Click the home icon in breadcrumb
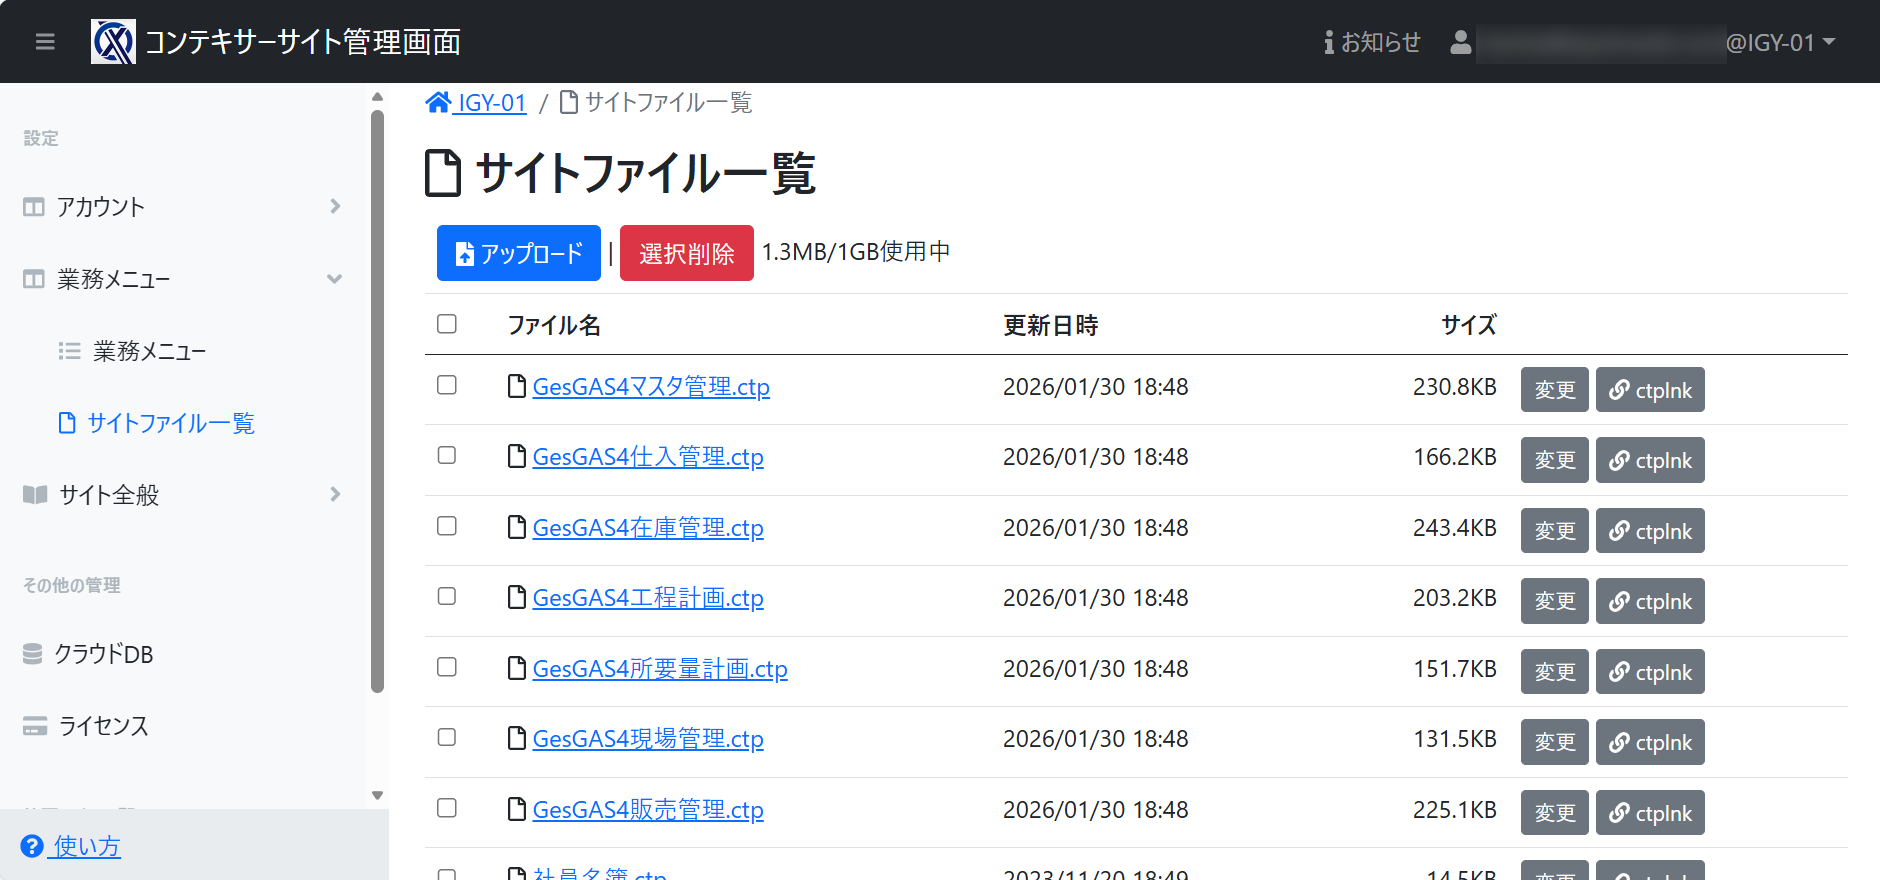 [x=438, y=103]
